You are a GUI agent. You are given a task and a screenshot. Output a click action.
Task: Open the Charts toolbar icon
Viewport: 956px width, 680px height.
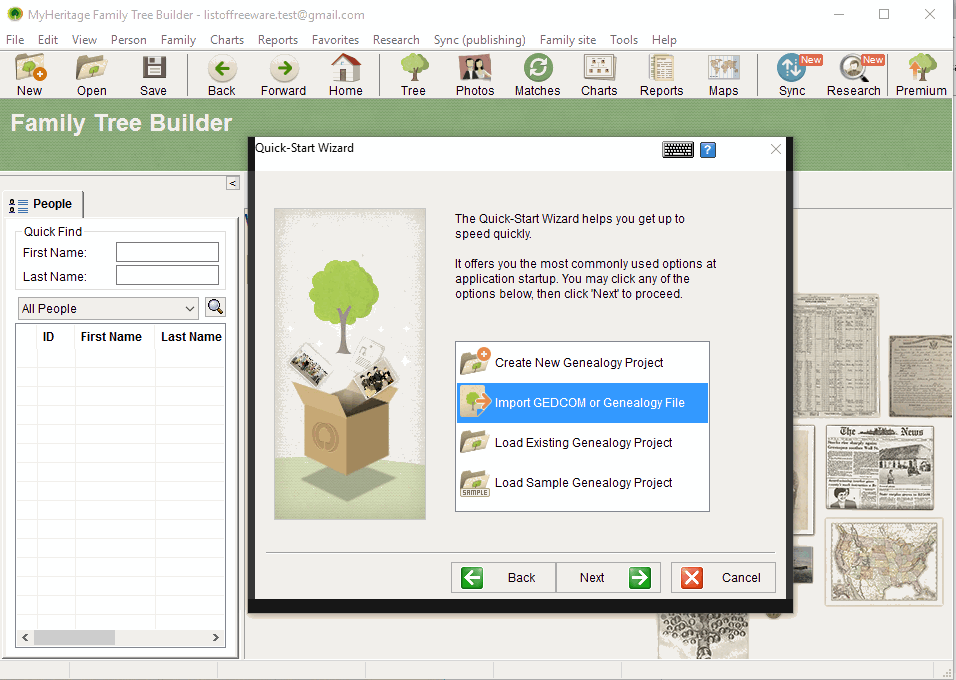point(599,74)
